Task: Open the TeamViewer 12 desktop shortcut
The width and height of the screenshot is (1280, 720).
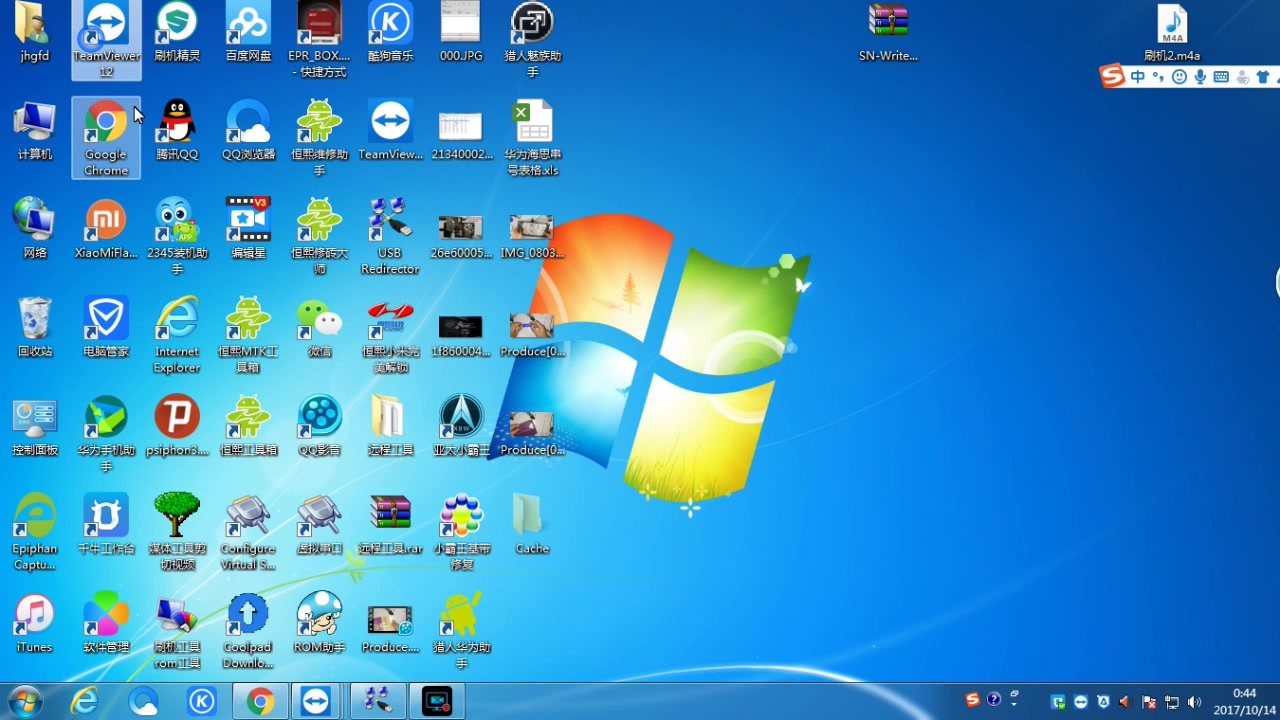Action: [106, 40]
